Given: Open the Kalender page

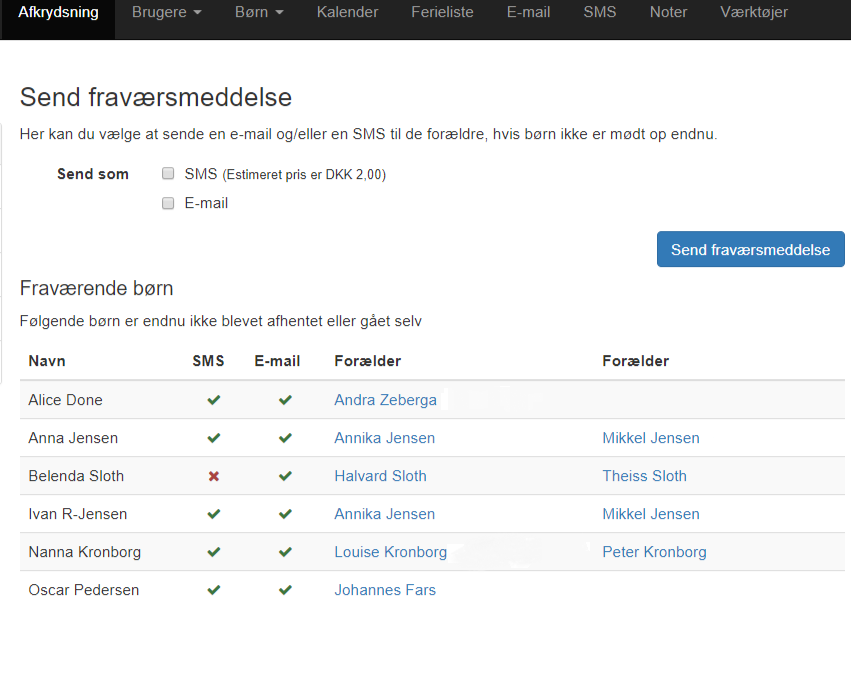Looking at the screenshot, I should pos(347,12).
